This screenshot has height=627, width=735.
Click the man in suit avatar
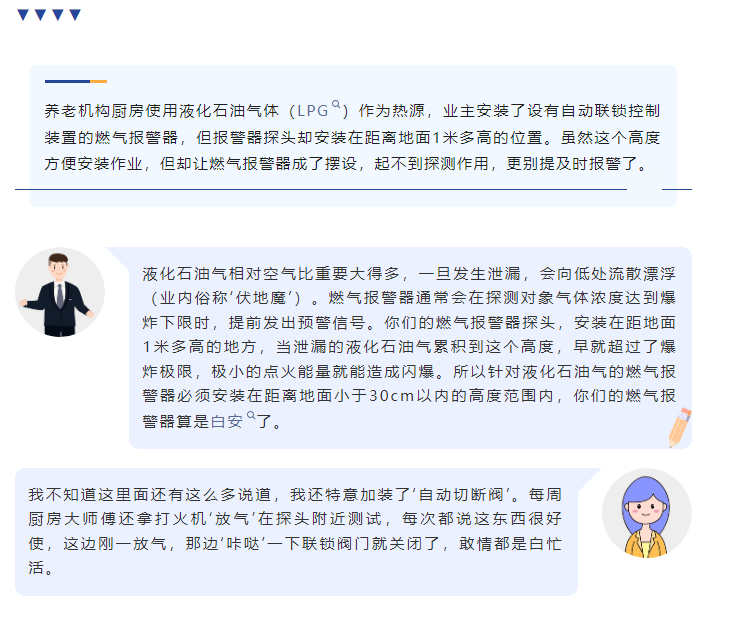pyautogui.click(x=60, y=292)
